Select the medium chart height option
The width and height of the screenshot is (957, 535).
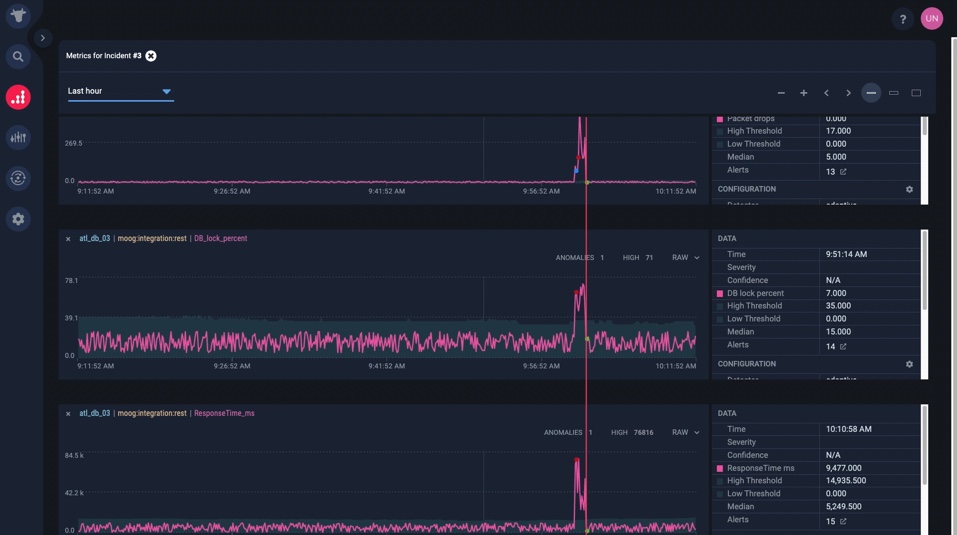[894, 93]
